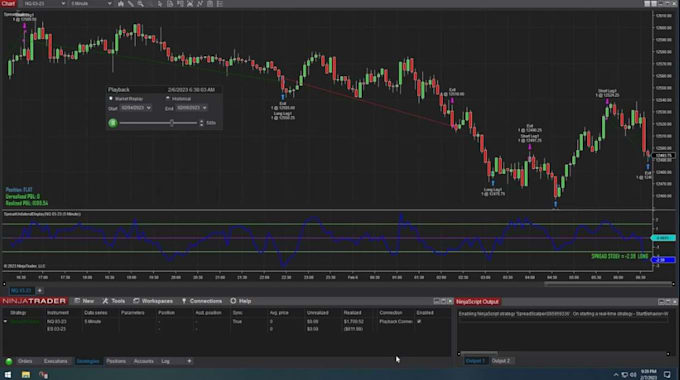Open the volume icon in system tray
Screen dimensions: 680x380
pos(633,375)
